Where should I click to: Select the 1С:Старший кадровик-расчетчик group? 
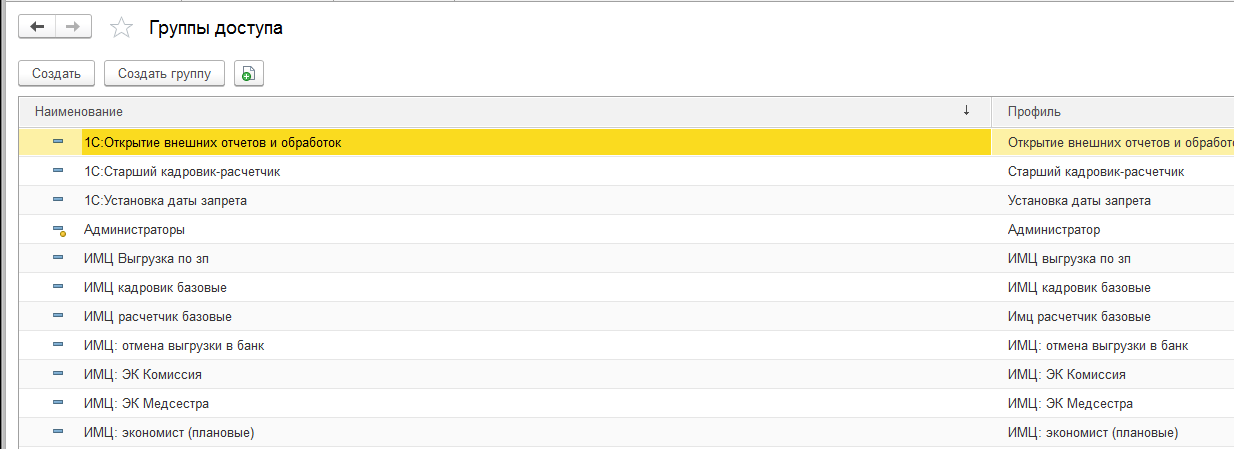point(182,171)
